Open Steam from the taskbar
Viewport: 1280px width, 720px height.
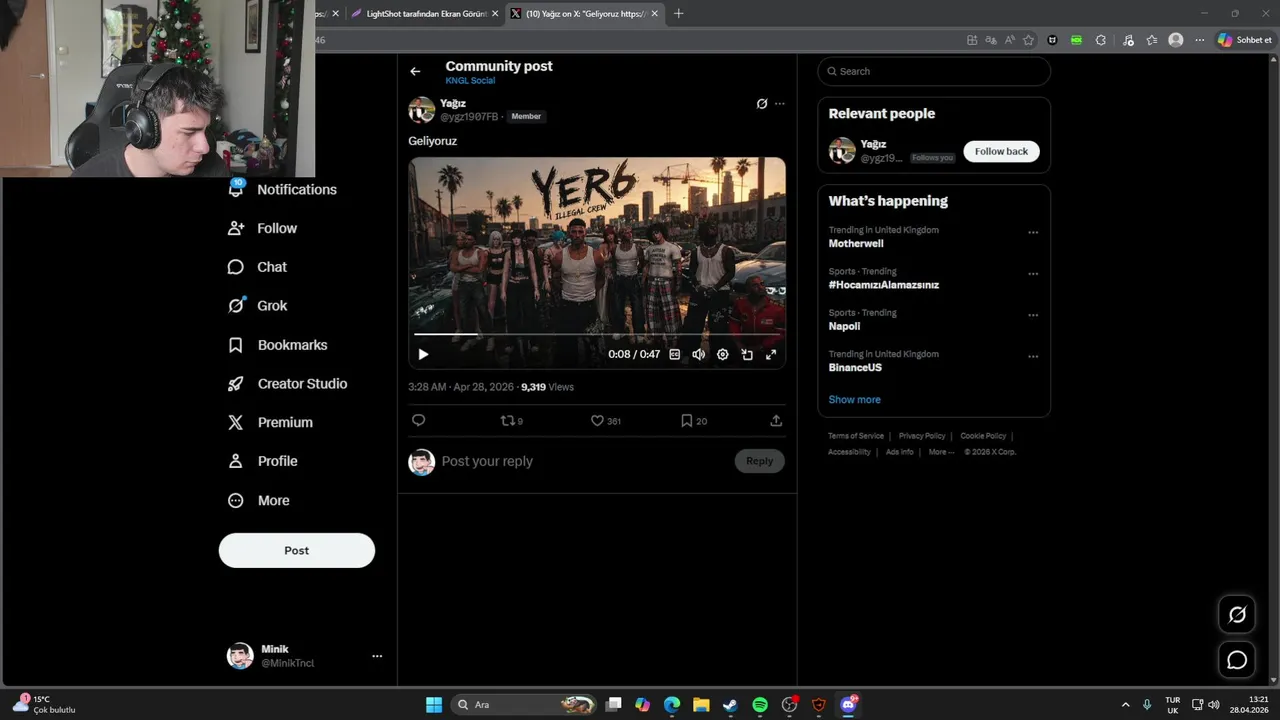tap(731, 705)
